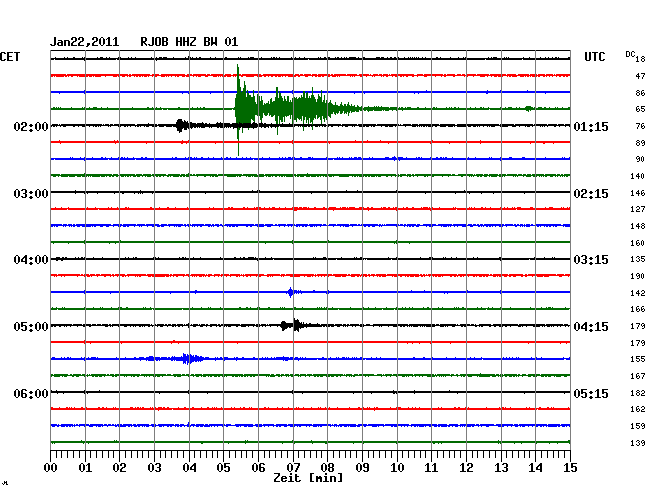This screenshot has height=494, width=650.
Task: Click the 12 minute axis label
Action: (x=466, y=468)
